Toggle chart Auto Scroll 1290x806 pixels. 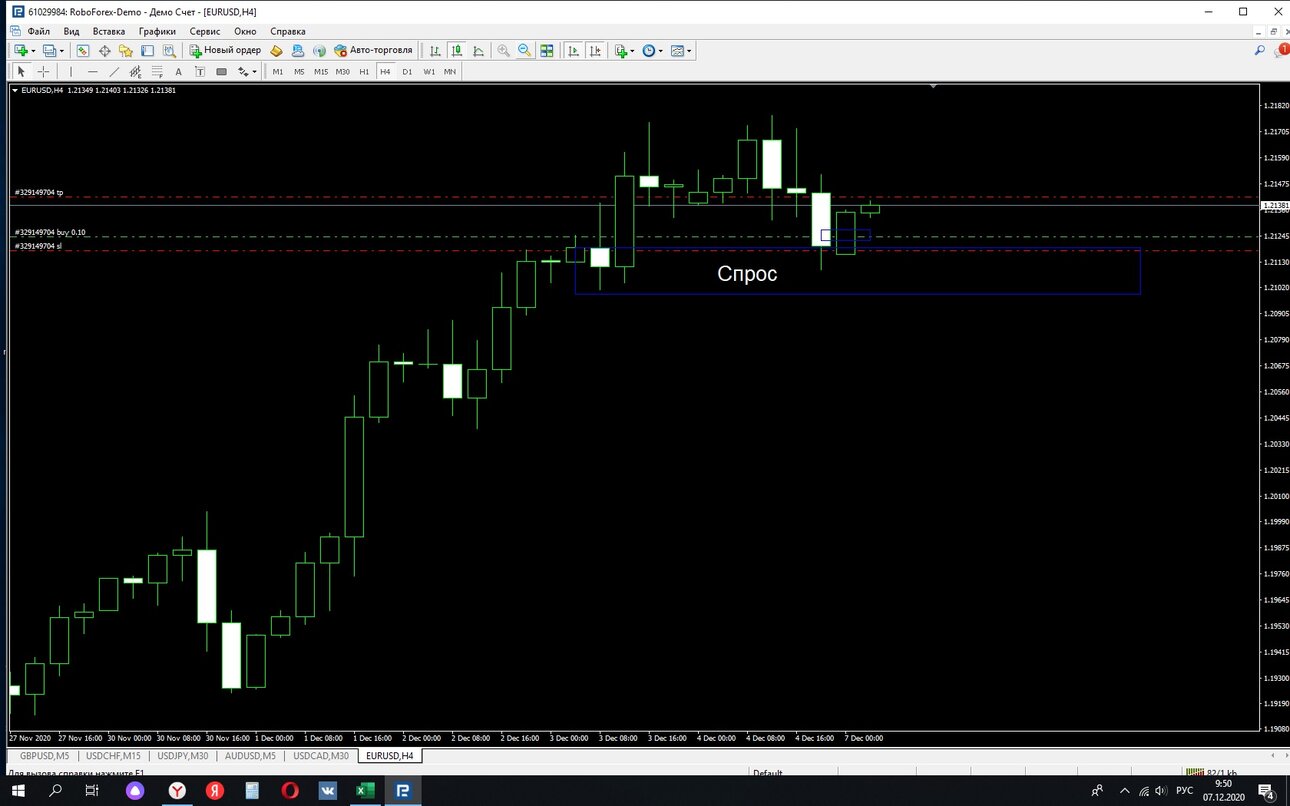click(x=574, y=50)
